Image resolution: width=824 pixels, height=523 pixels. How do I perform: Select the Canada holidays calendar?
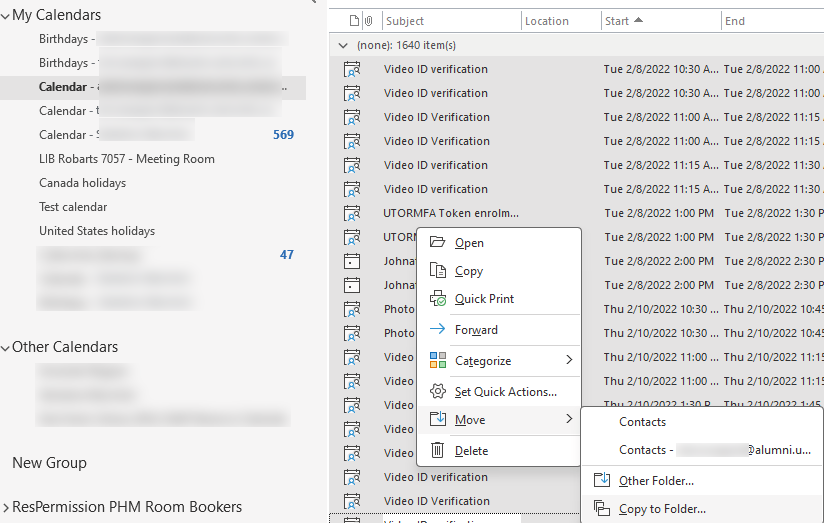[82, 183]
